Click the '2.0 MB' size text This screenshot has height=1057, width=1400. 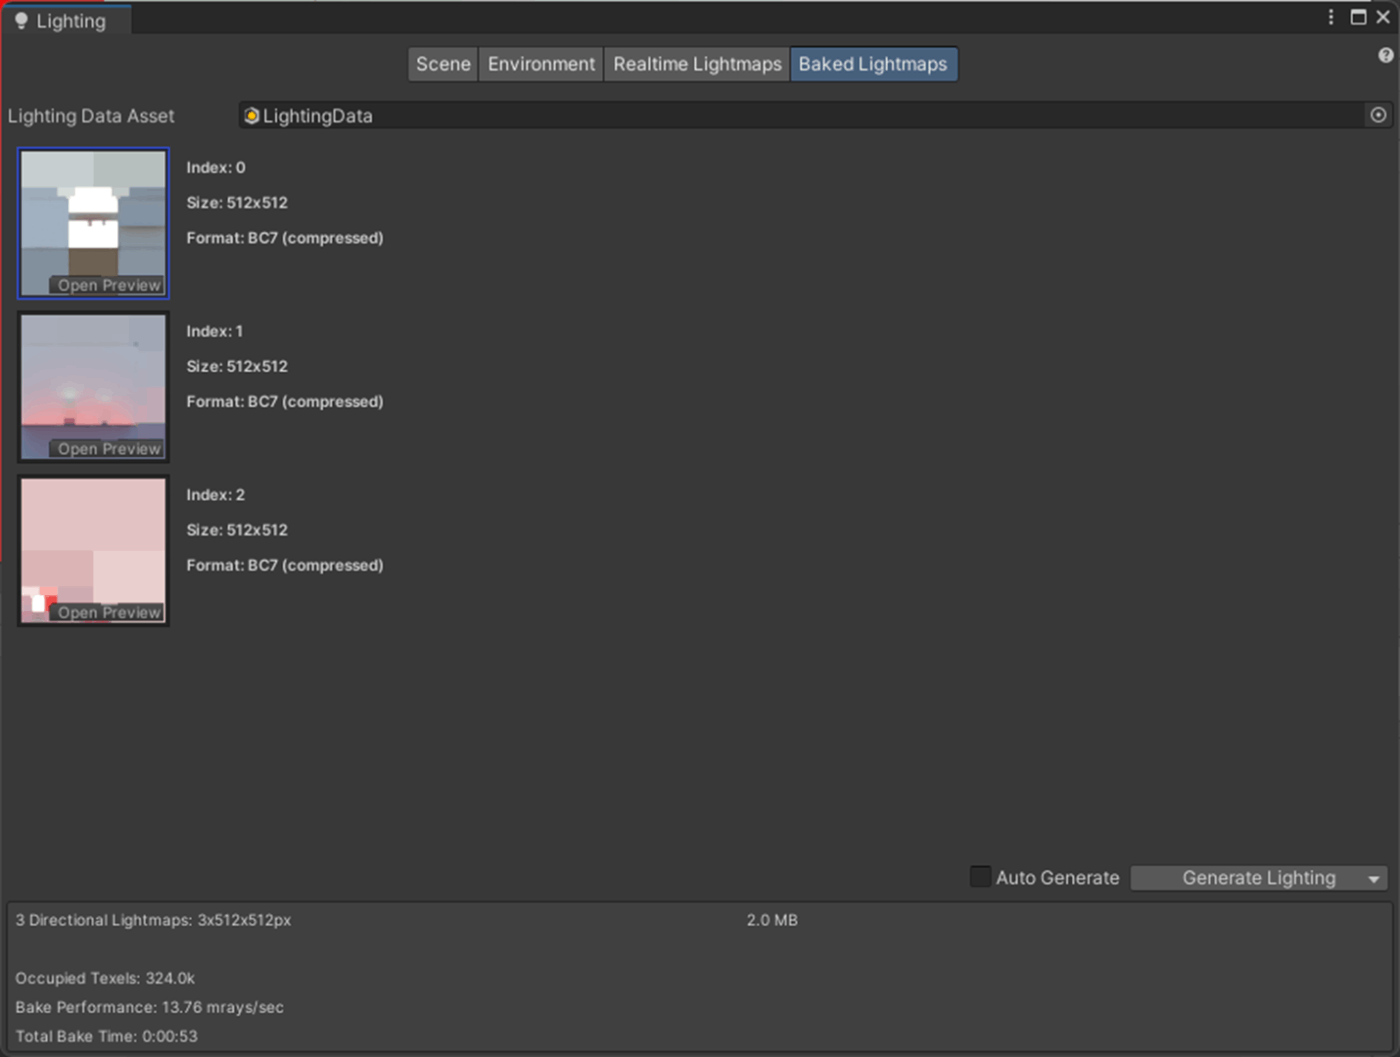point(772,920)
